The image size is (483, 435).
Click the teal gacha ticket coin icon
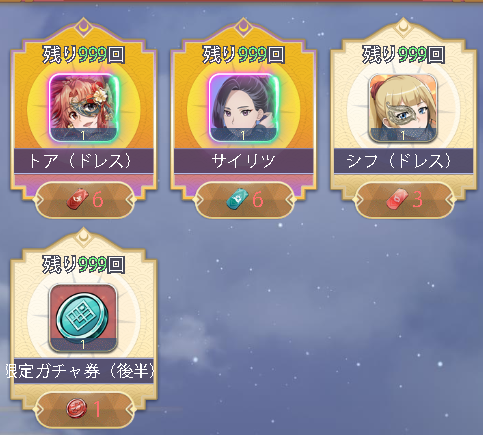(x=83, y=318)
